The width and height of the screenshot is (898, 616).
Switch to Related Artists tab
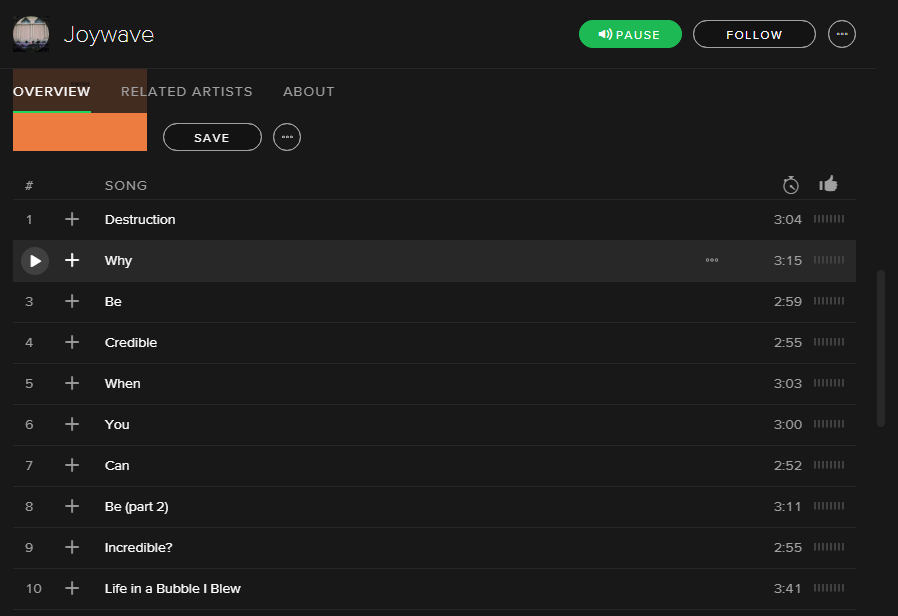click(187, 91)
